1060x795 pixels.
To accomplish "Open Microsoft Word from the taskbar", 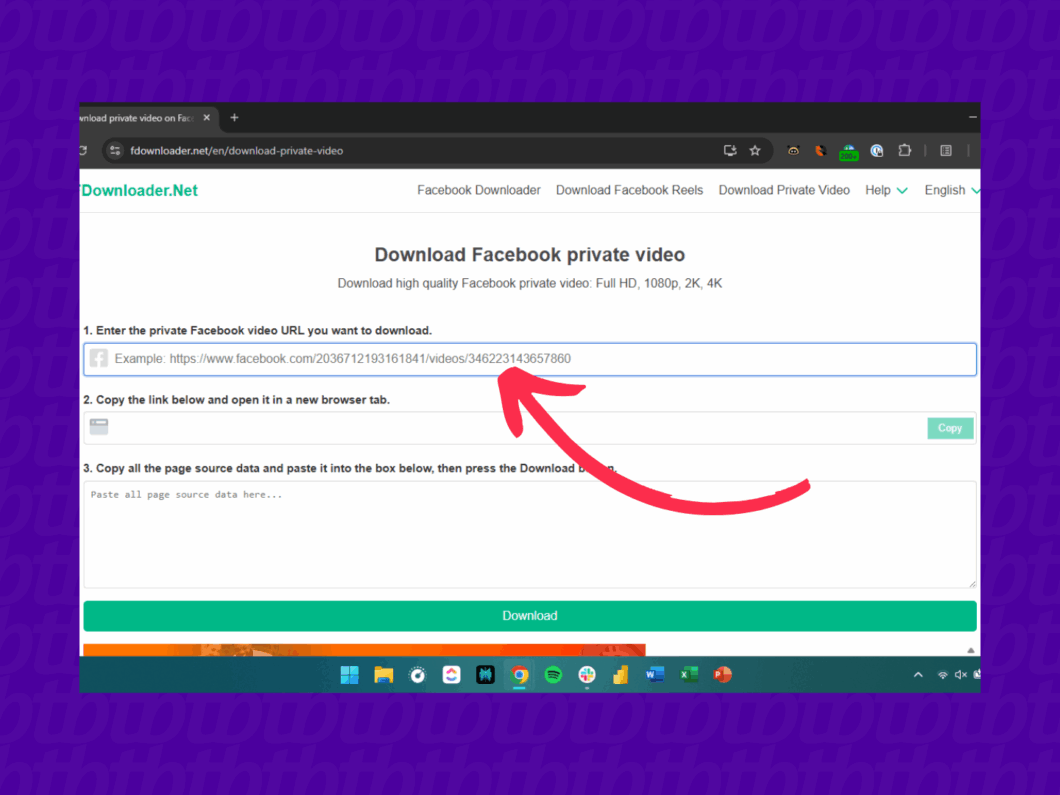I will point(654,675).
